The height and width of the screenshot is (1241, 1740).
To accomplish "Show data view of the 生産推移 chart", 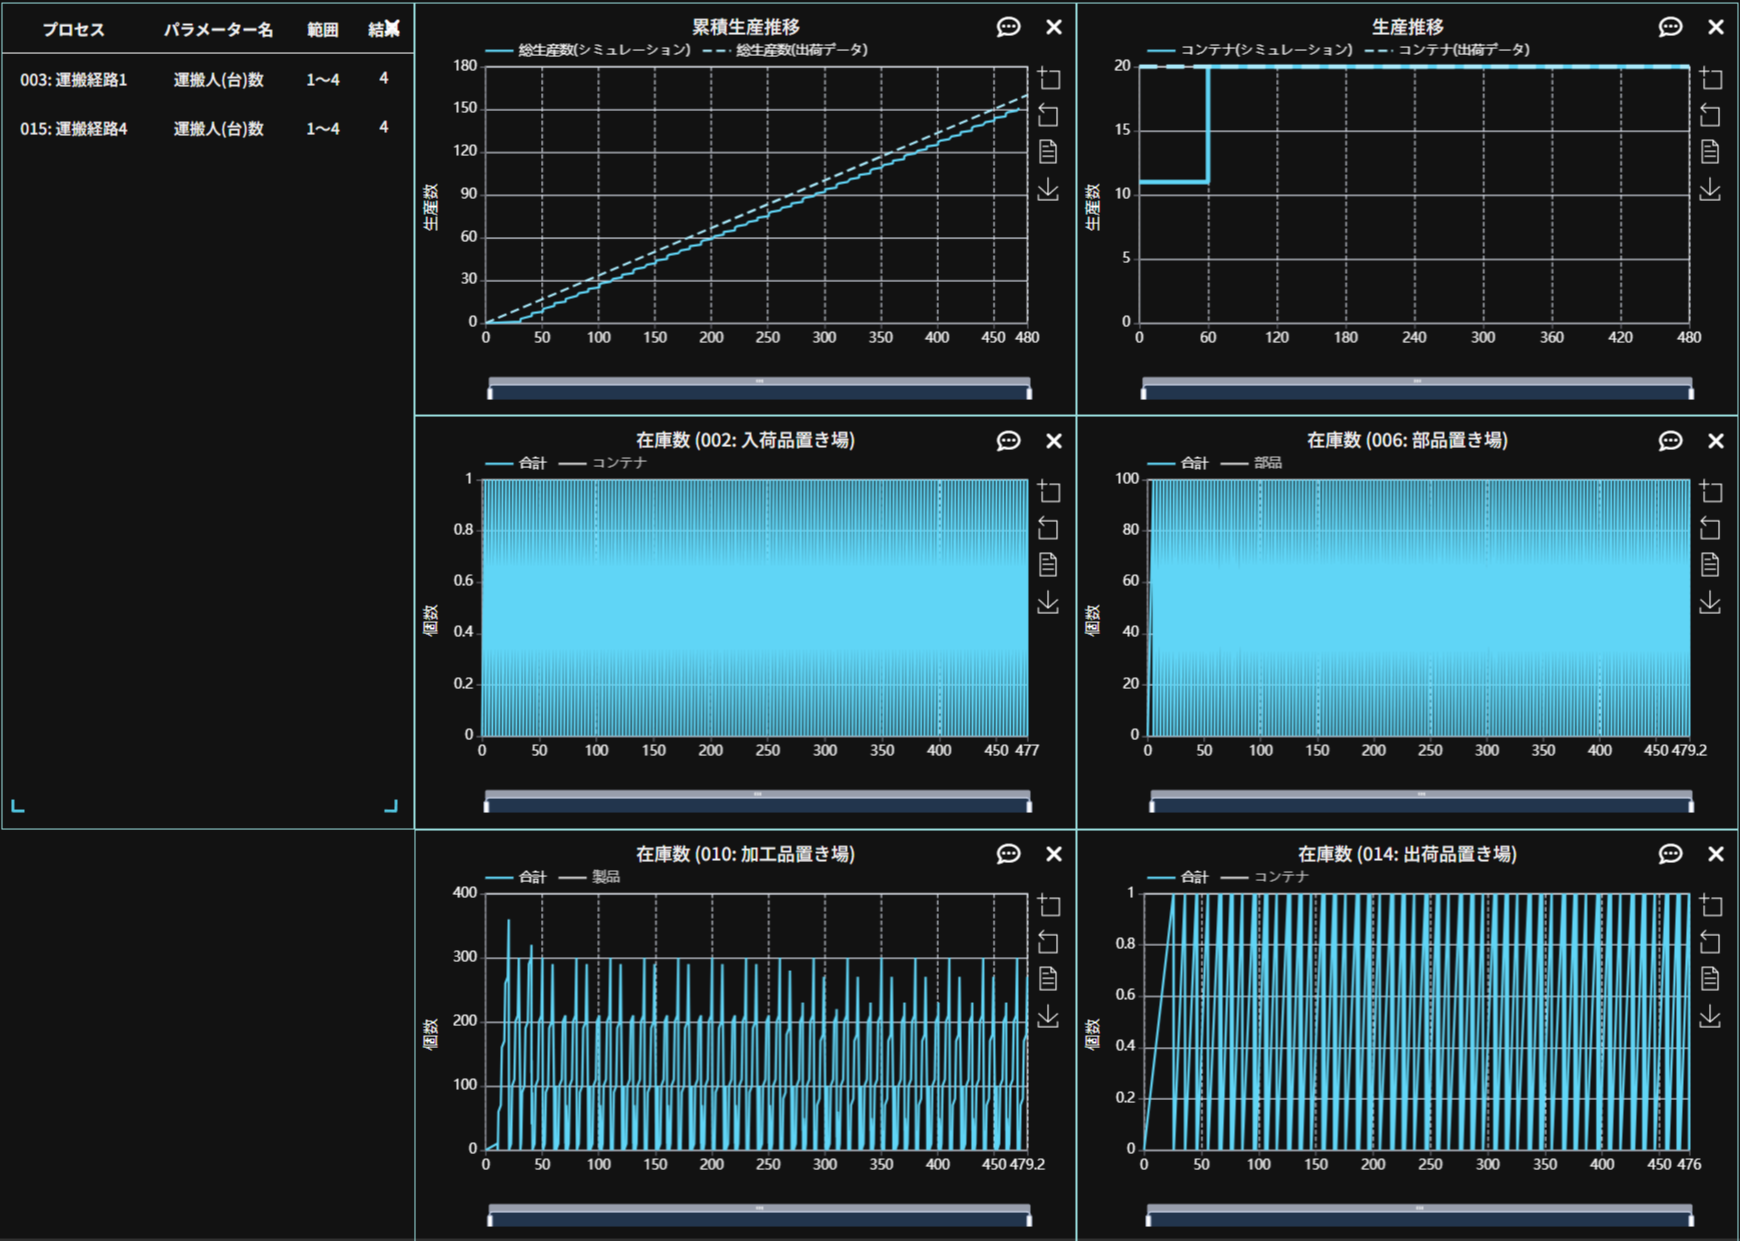I will tap(1710, 152).
